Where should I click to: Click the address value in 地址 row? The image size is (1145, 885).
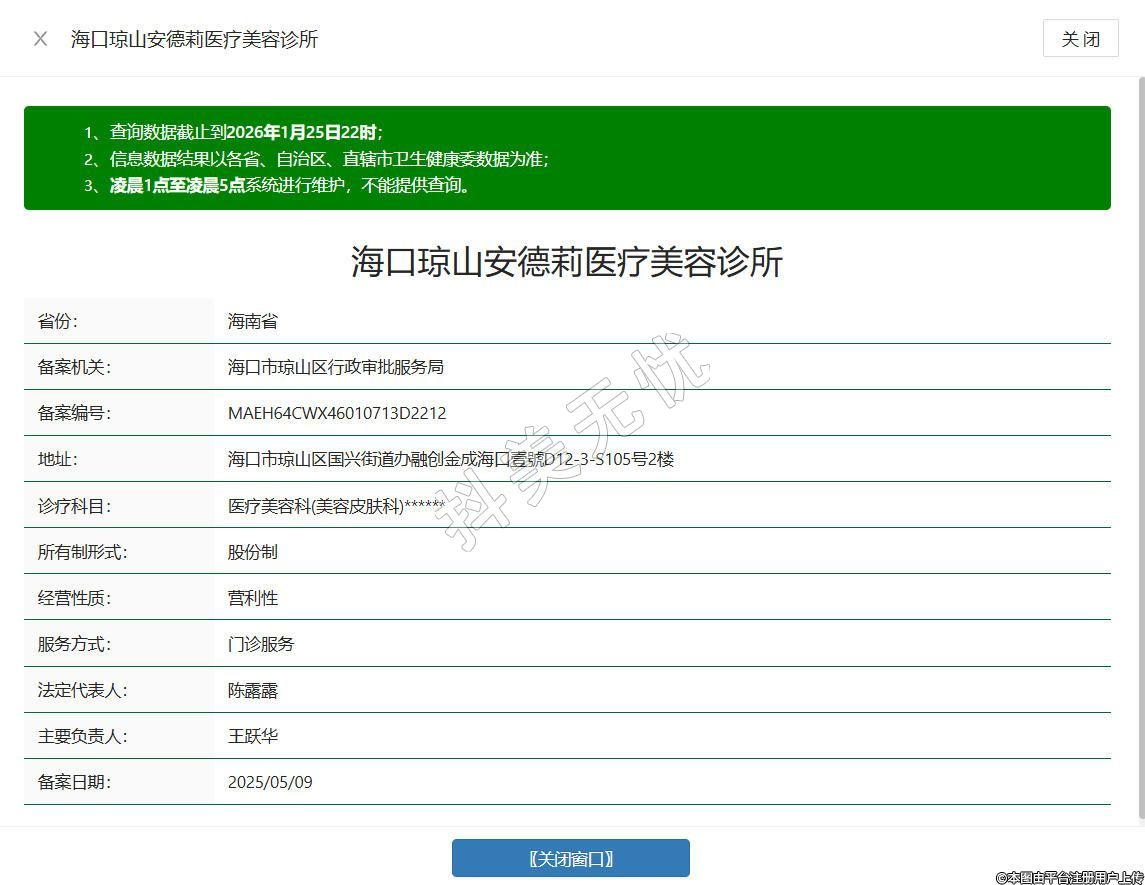[450, 459]
